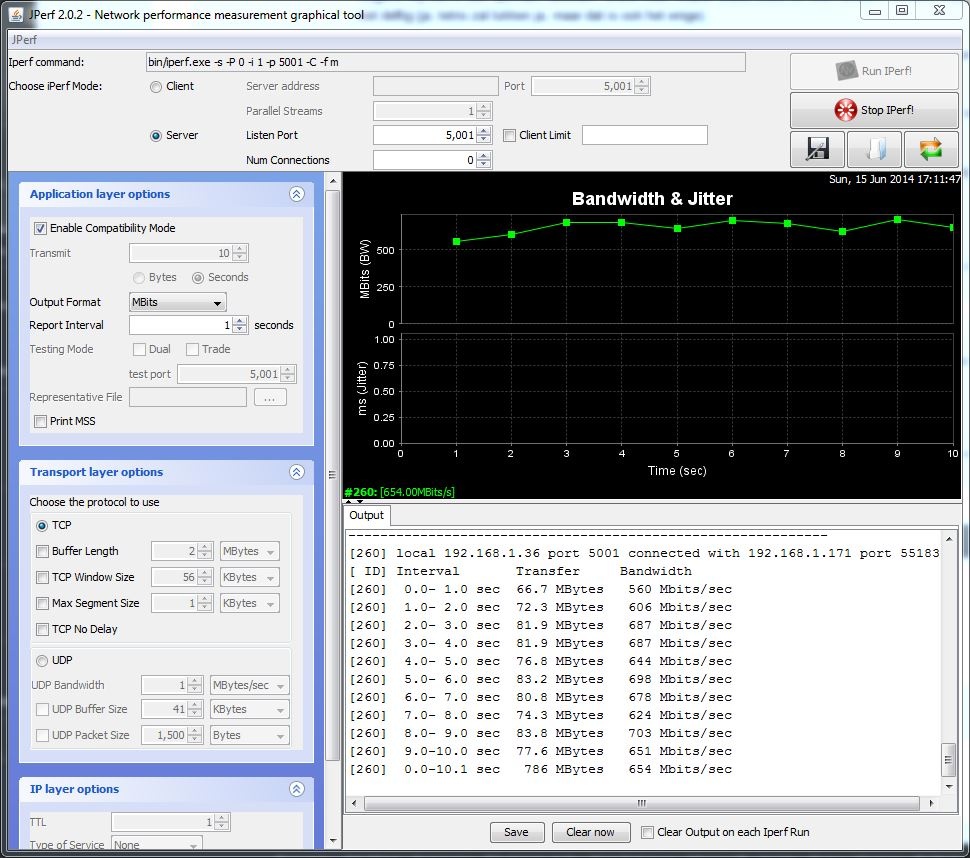Click the load configuration folder icon

(x=874, y=150)
